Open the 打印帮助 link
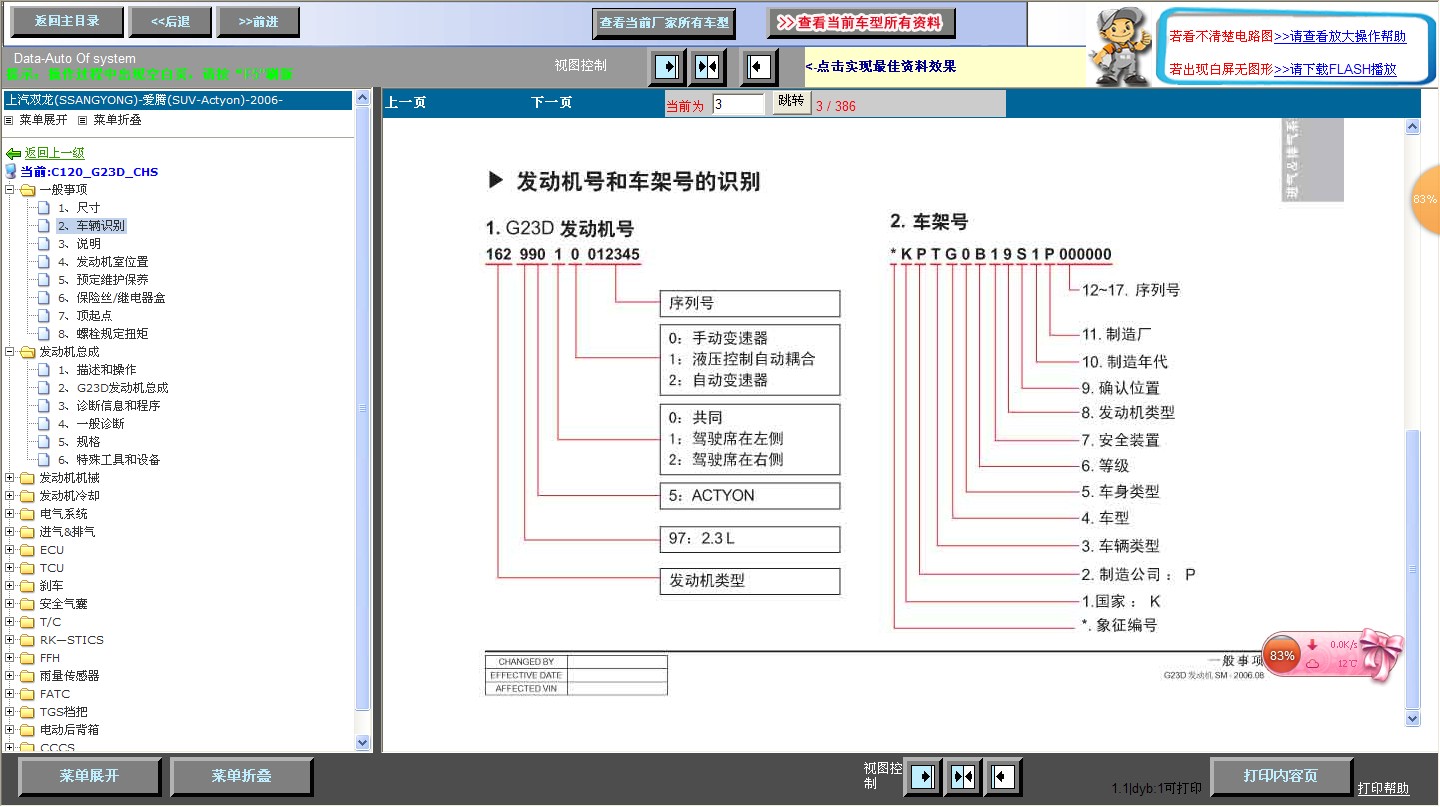Viewport: 1440px width, 807px height. [1383, 789]
